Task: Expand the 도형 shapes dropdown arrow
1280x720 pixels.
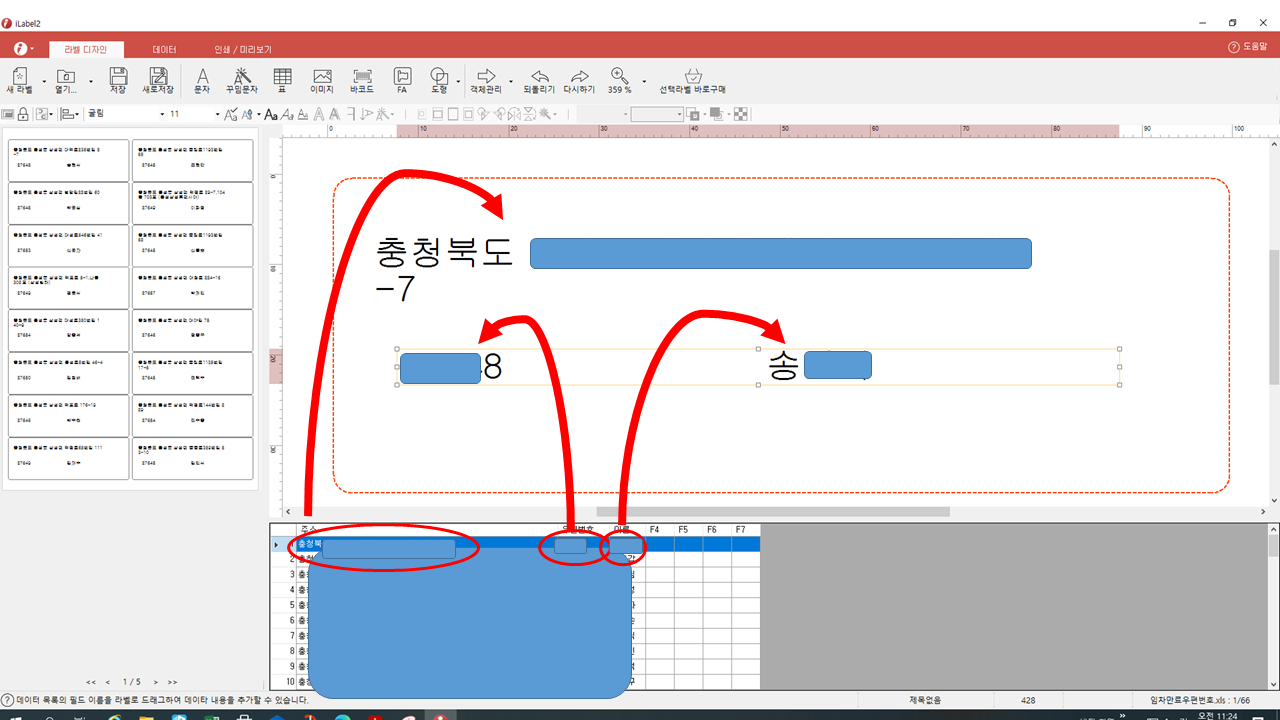Action: coord(459,81)
